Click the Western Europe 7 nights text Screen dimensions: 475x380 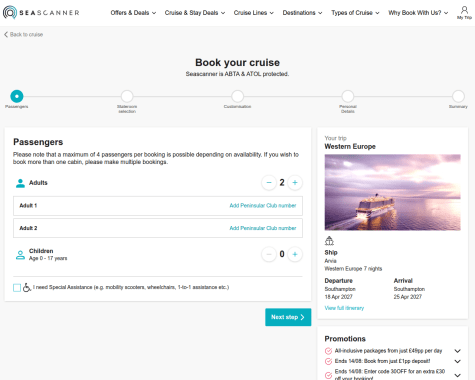click(x=353, y=269)
